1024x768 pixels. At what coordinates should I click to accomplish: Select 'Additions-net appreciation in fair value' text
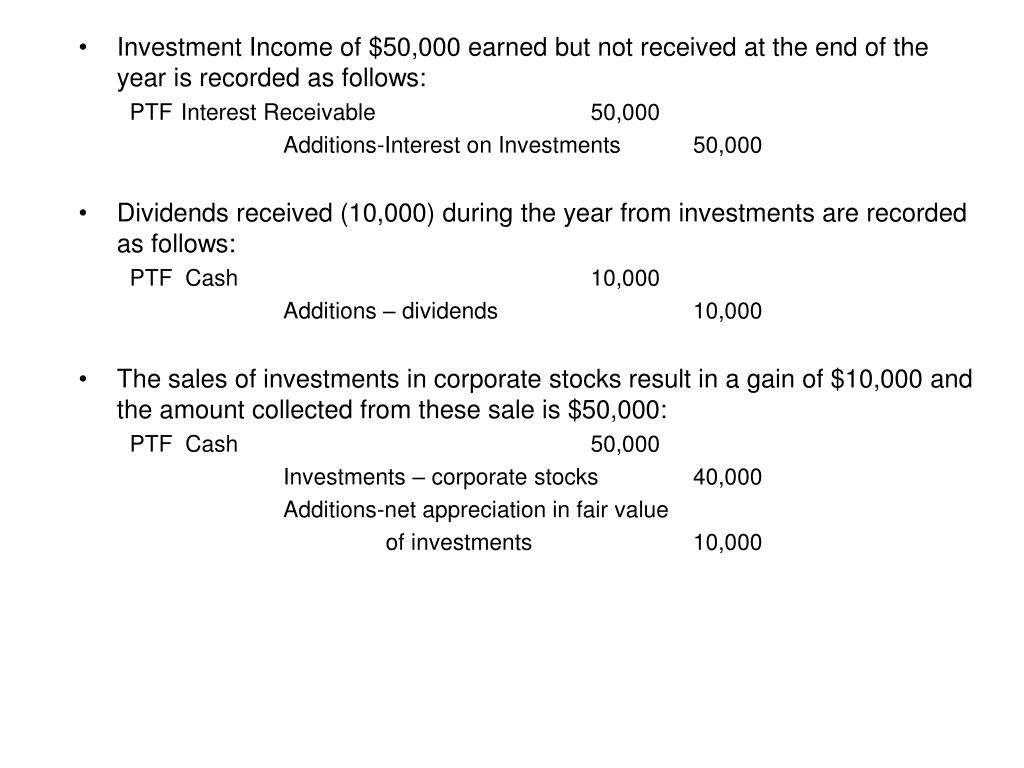pos(476,510)
